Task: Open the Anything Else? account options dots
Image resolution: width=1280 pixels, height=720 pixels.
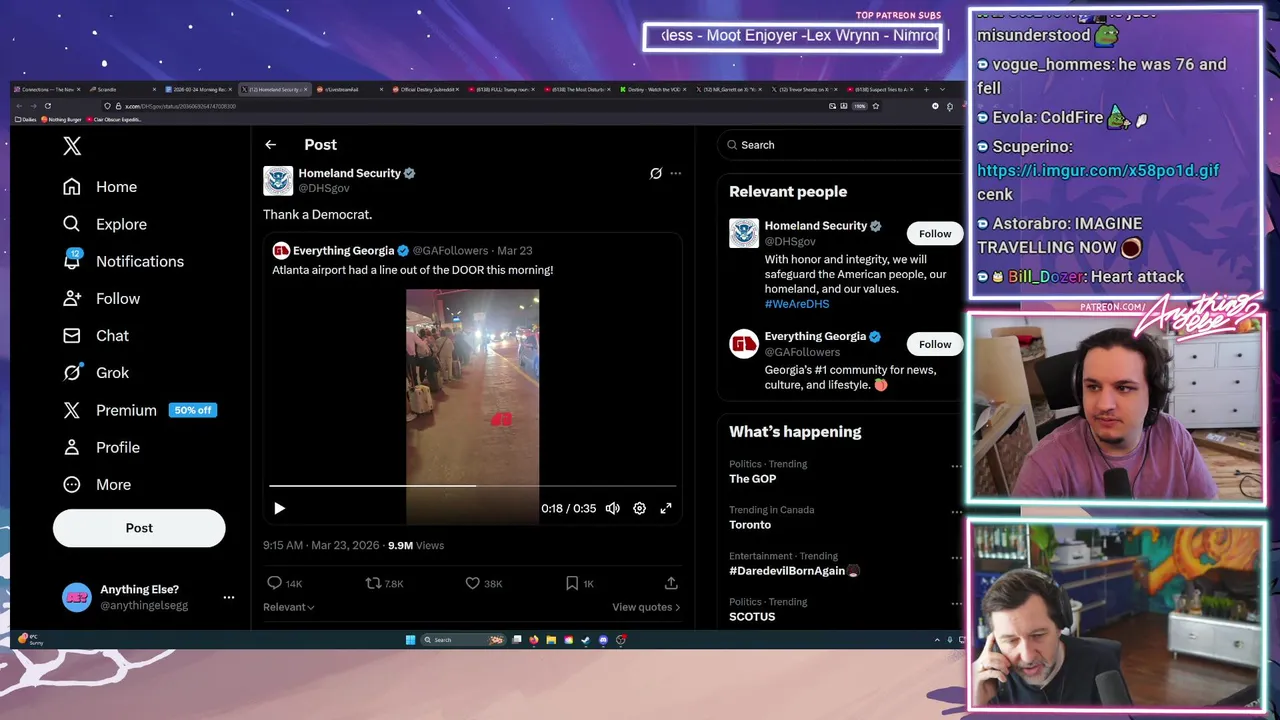Action: pyautogui.click(x=229, y=597)
